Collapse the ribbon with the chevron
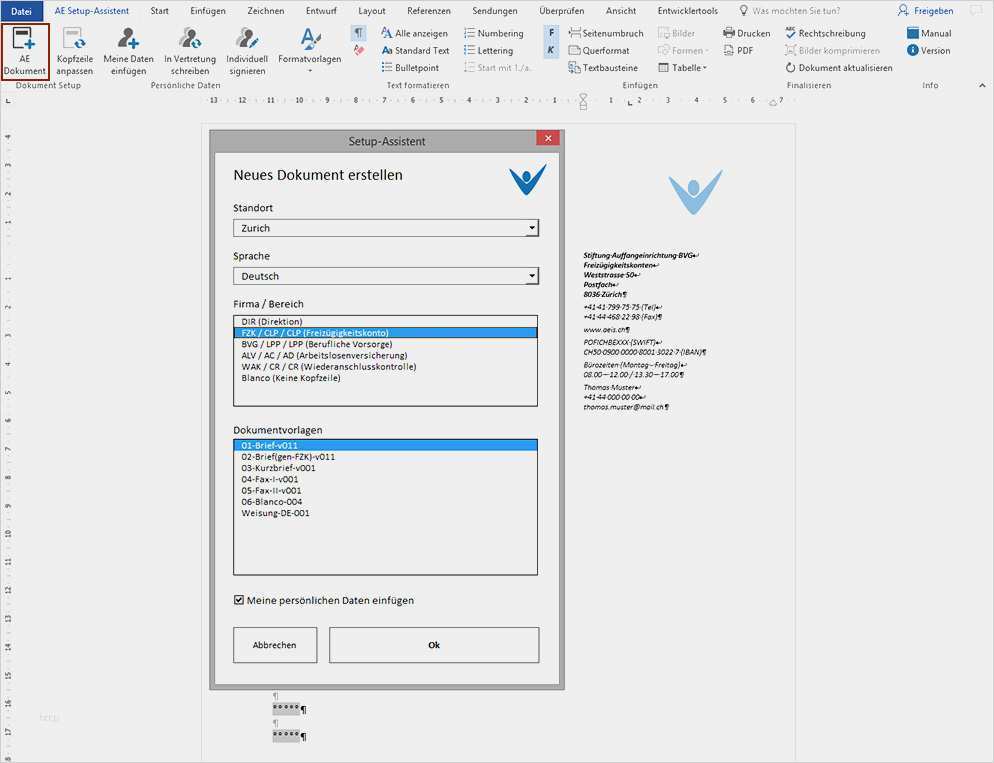Screen dimensions: 994x763 (x=982, y=85)
